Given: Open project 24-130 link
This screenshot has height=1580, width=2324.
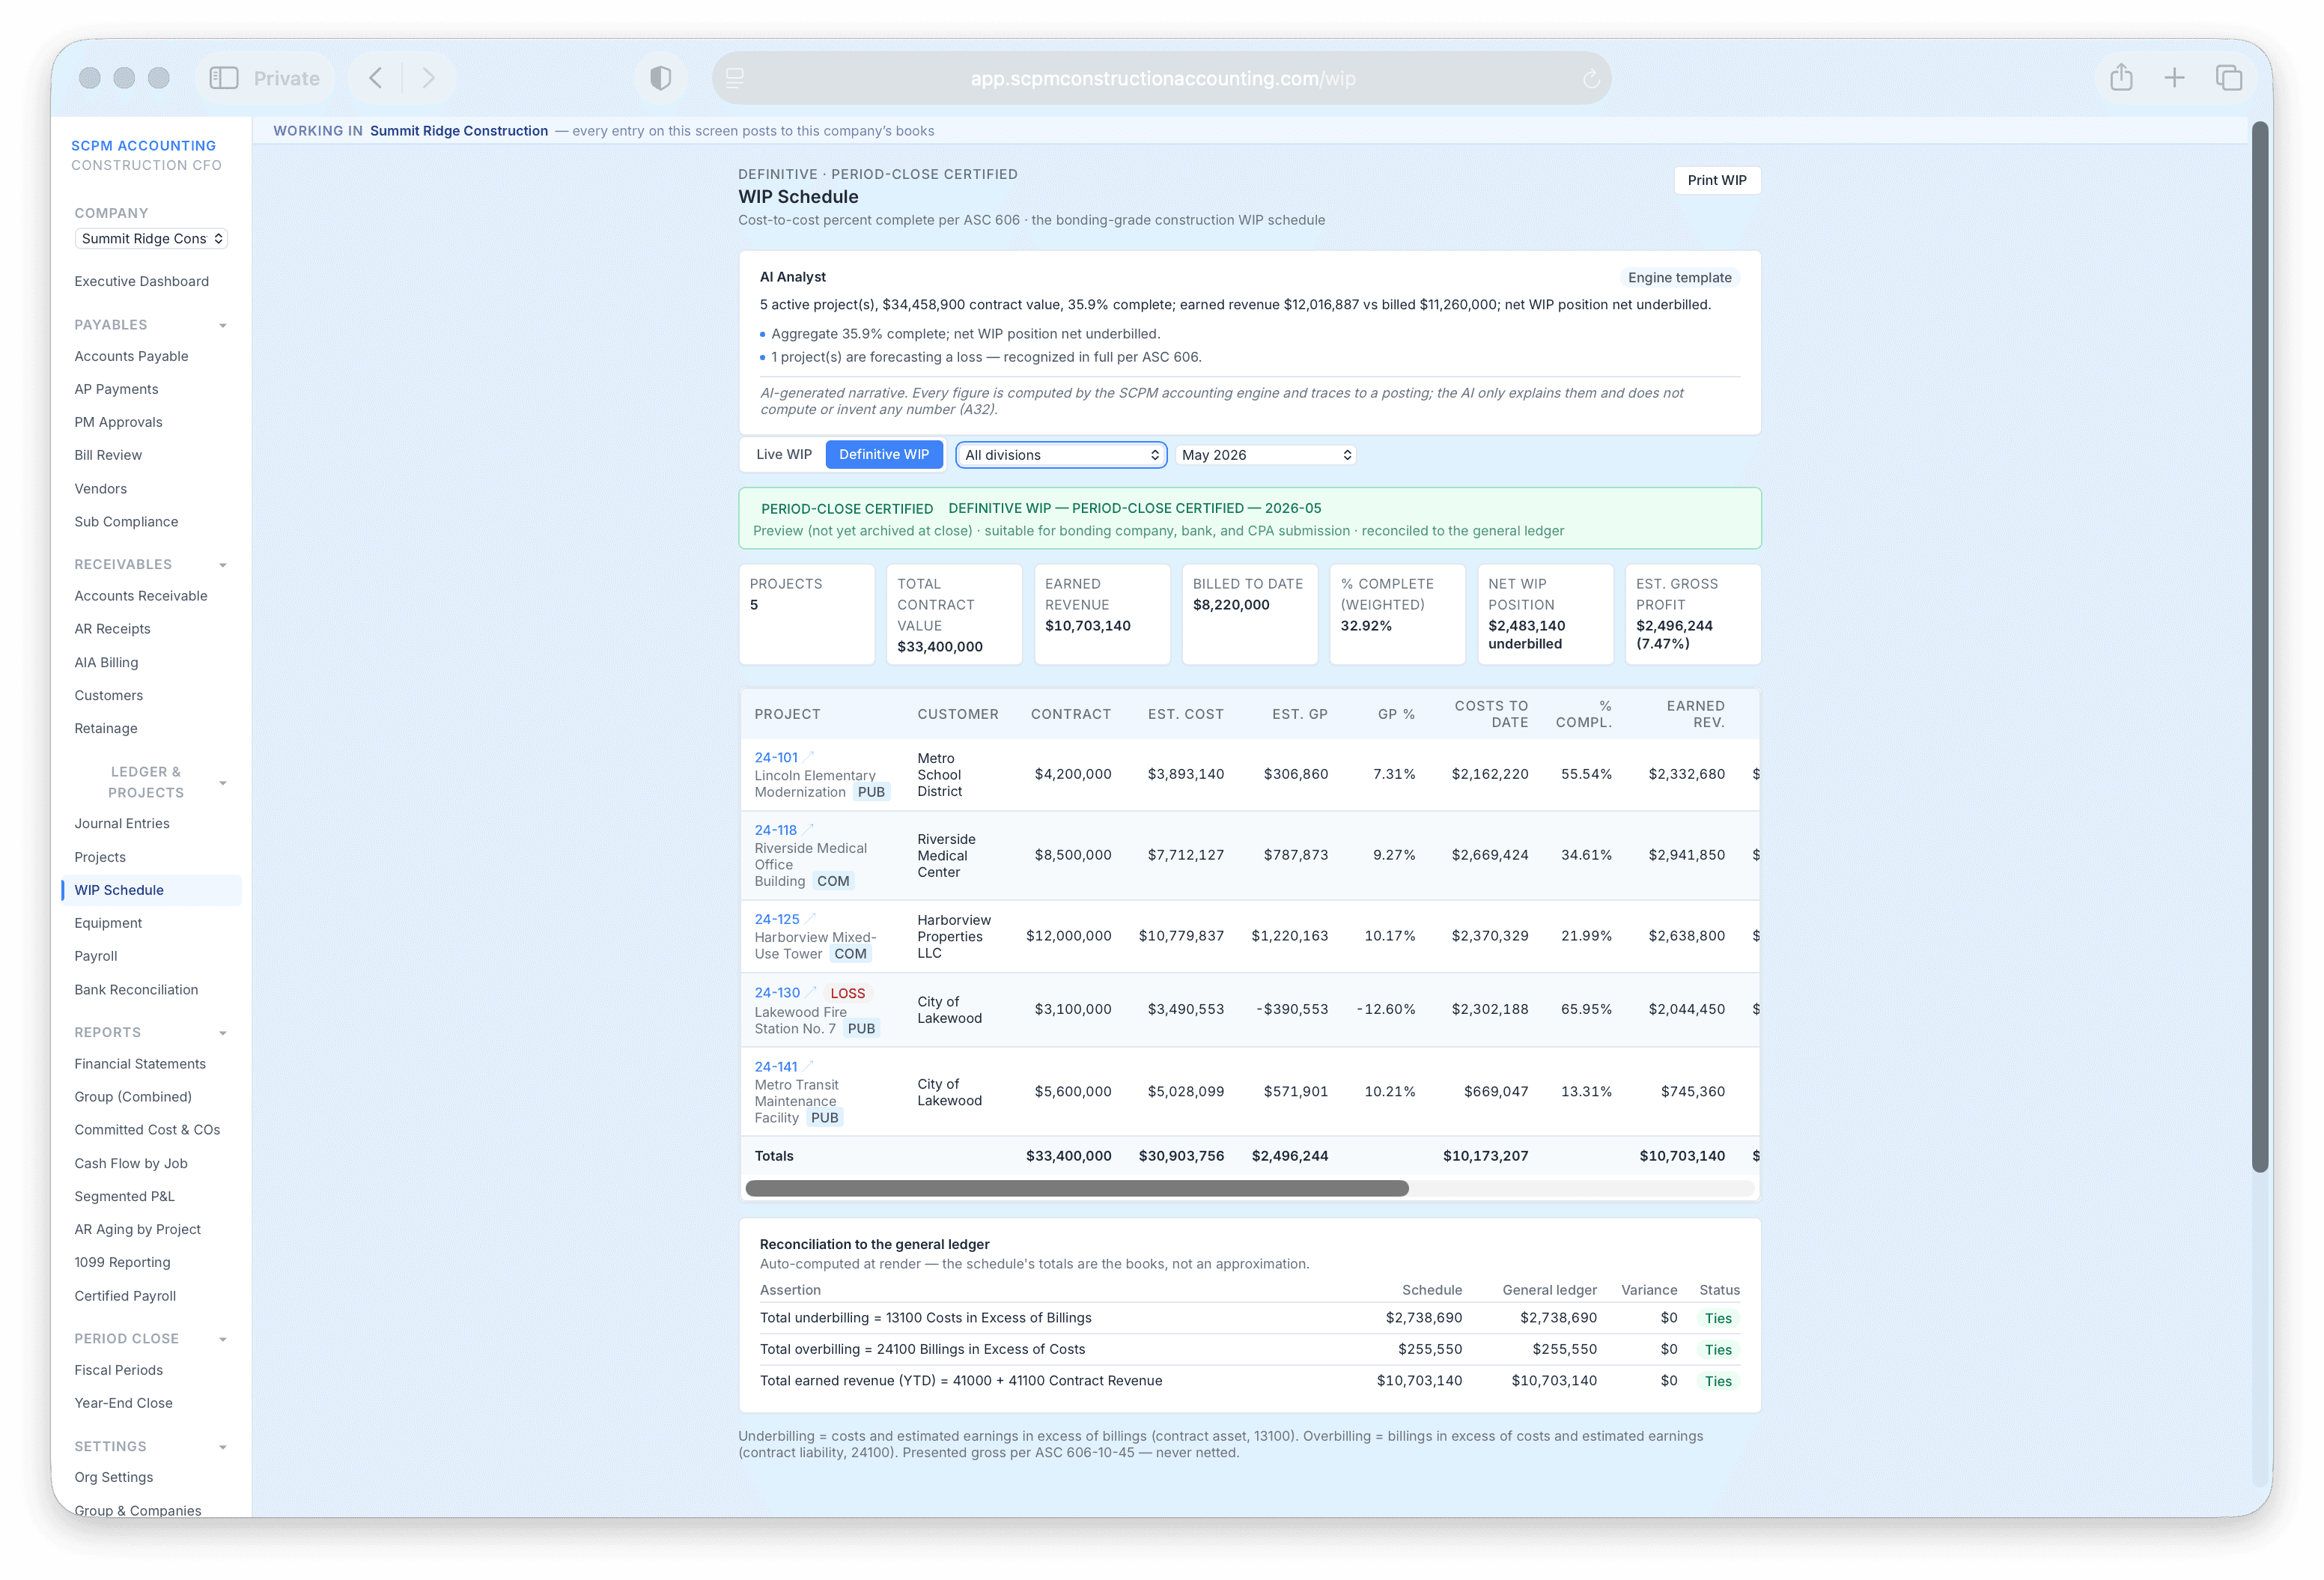Looking at the screenshot, I should point(777,992).
